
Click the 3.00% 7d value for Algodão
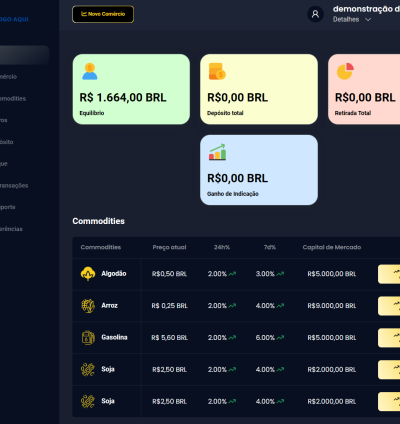[265, 274]
